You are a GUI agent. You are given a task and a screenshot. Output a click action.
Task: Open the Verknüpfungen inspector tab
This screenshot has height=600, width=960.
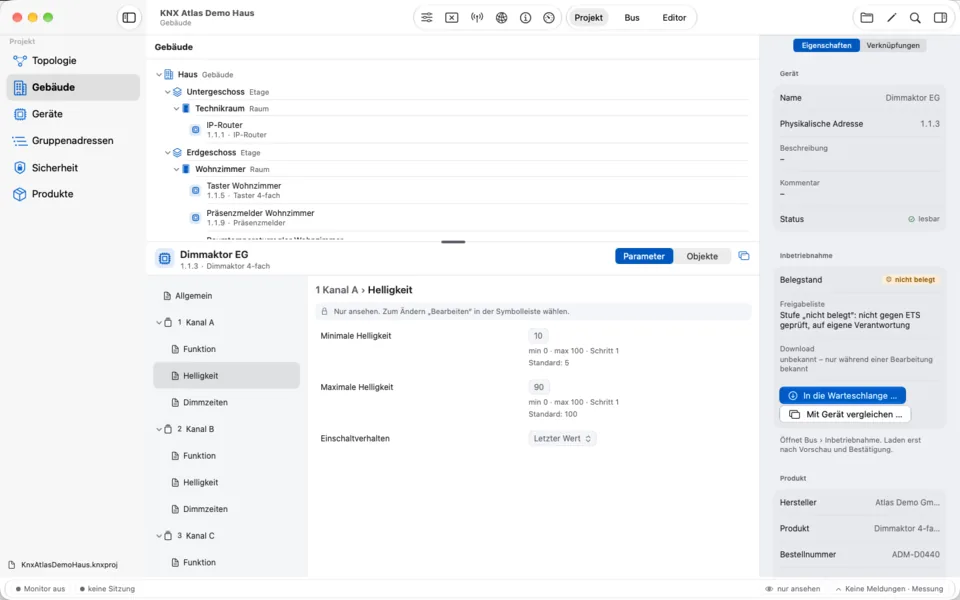coord(893,45)
